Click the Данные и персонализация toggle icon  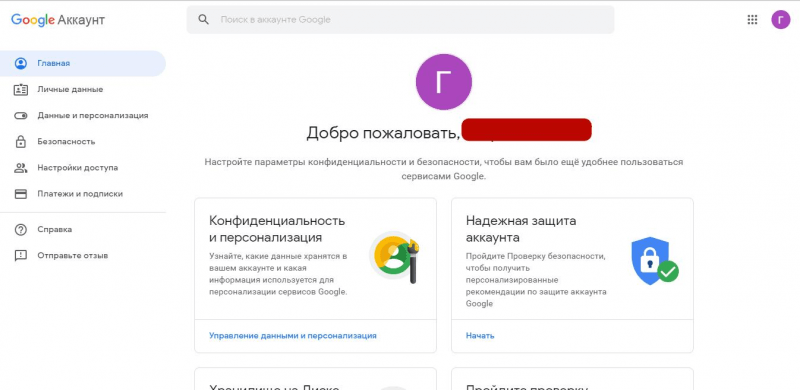tap(20, 116)
